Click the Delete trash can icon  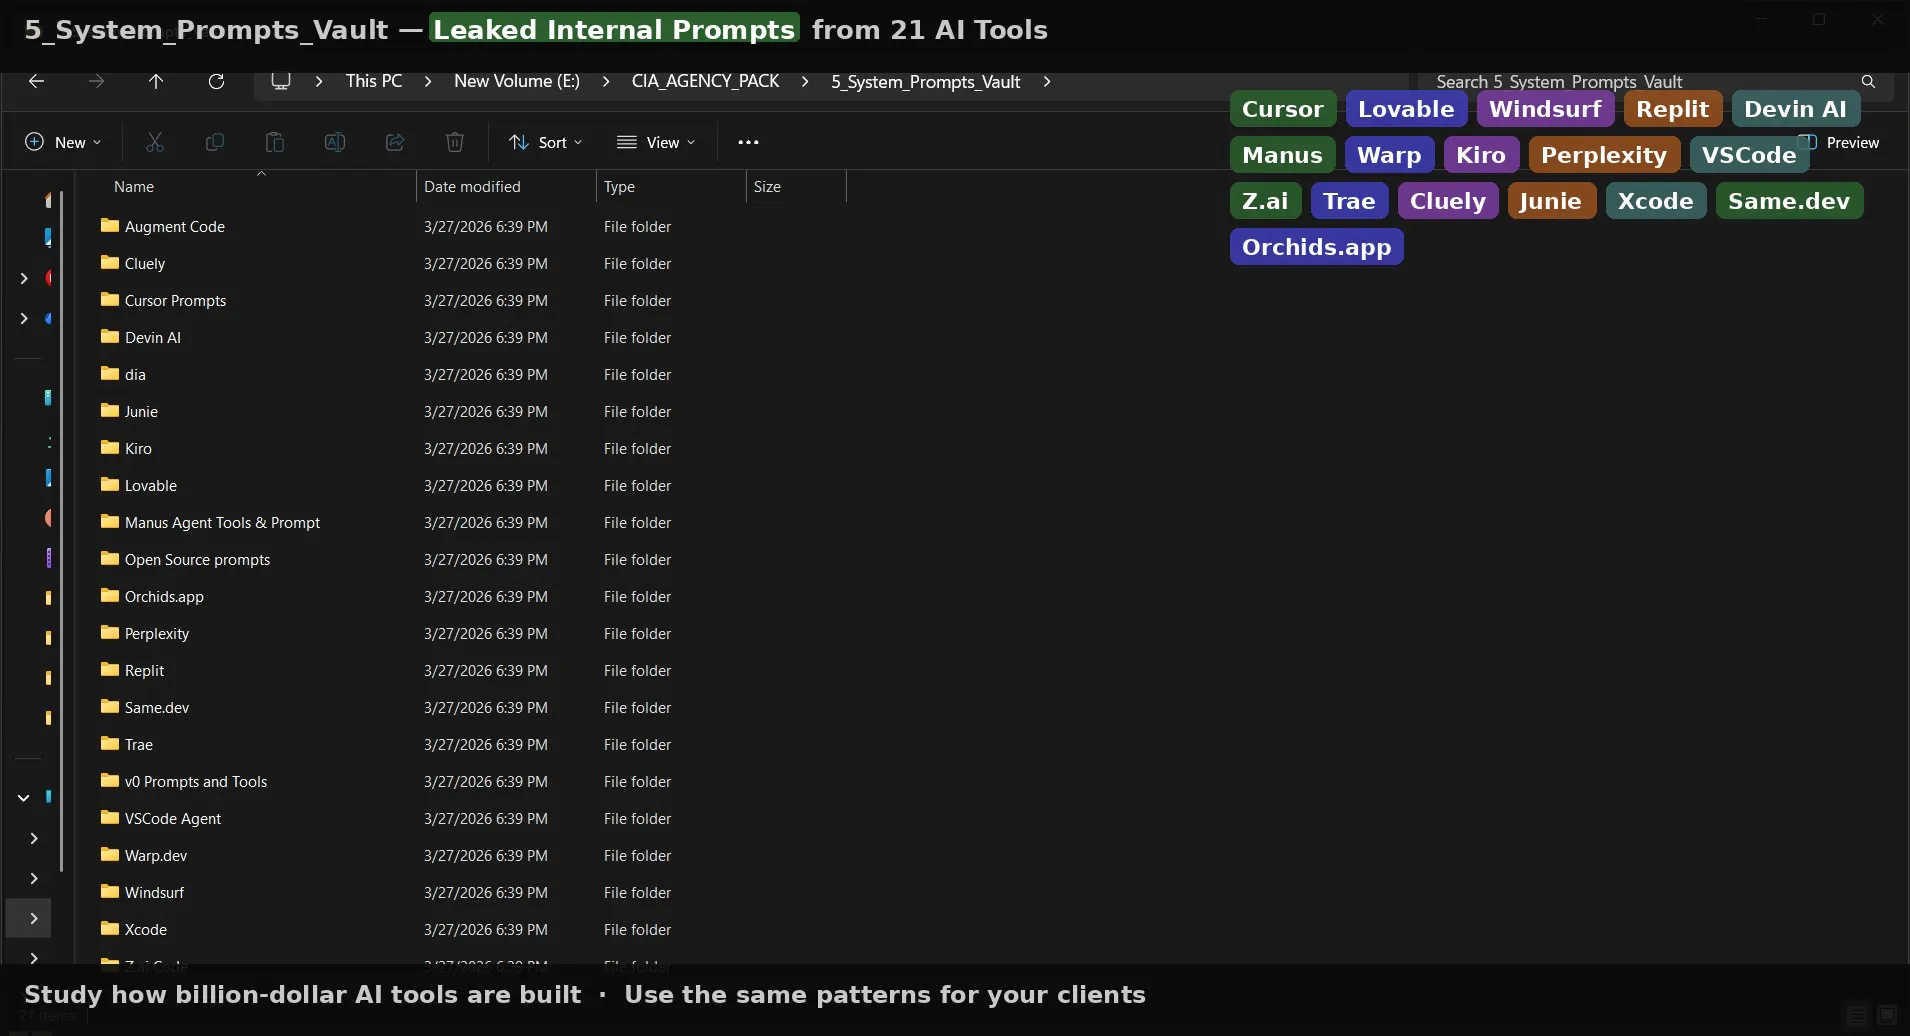tap(455, 142)
